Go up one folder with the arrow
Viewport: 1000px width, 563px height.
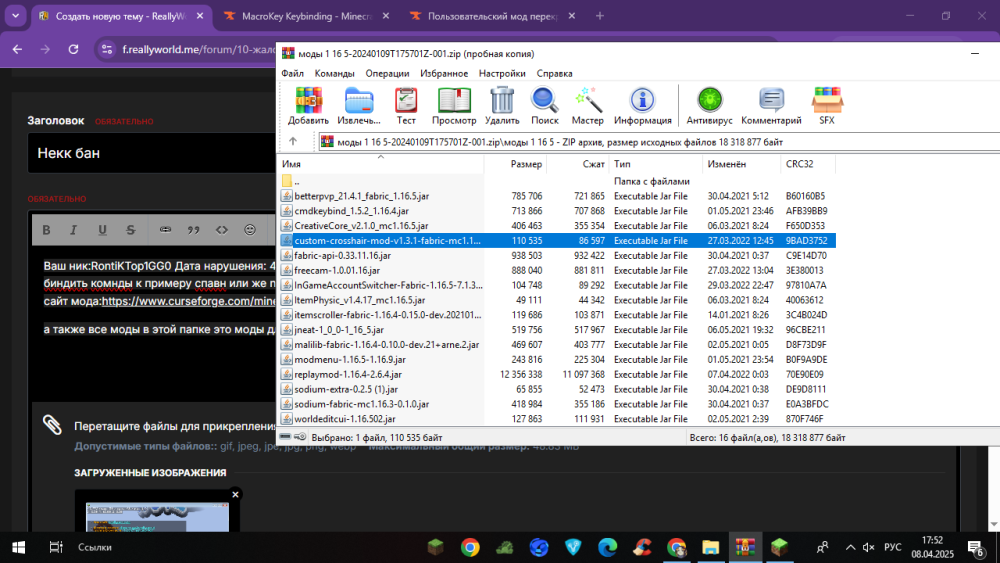pyautogui.click(x=293, y=142)
